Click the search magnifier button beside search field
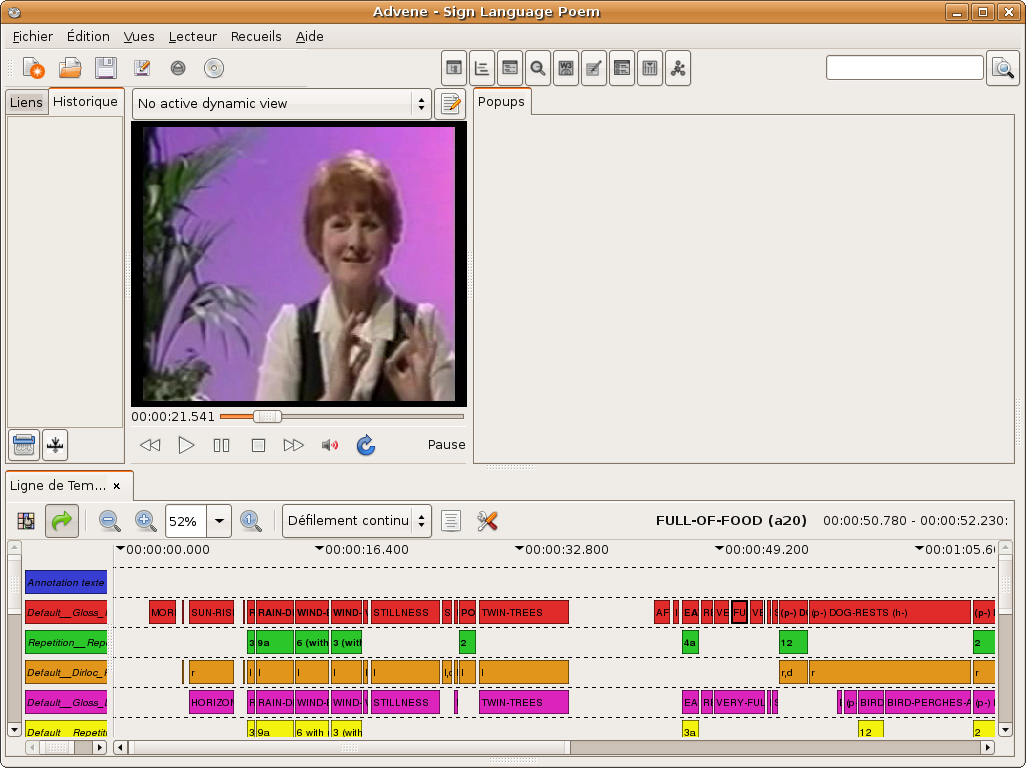 pos(1002,68)
